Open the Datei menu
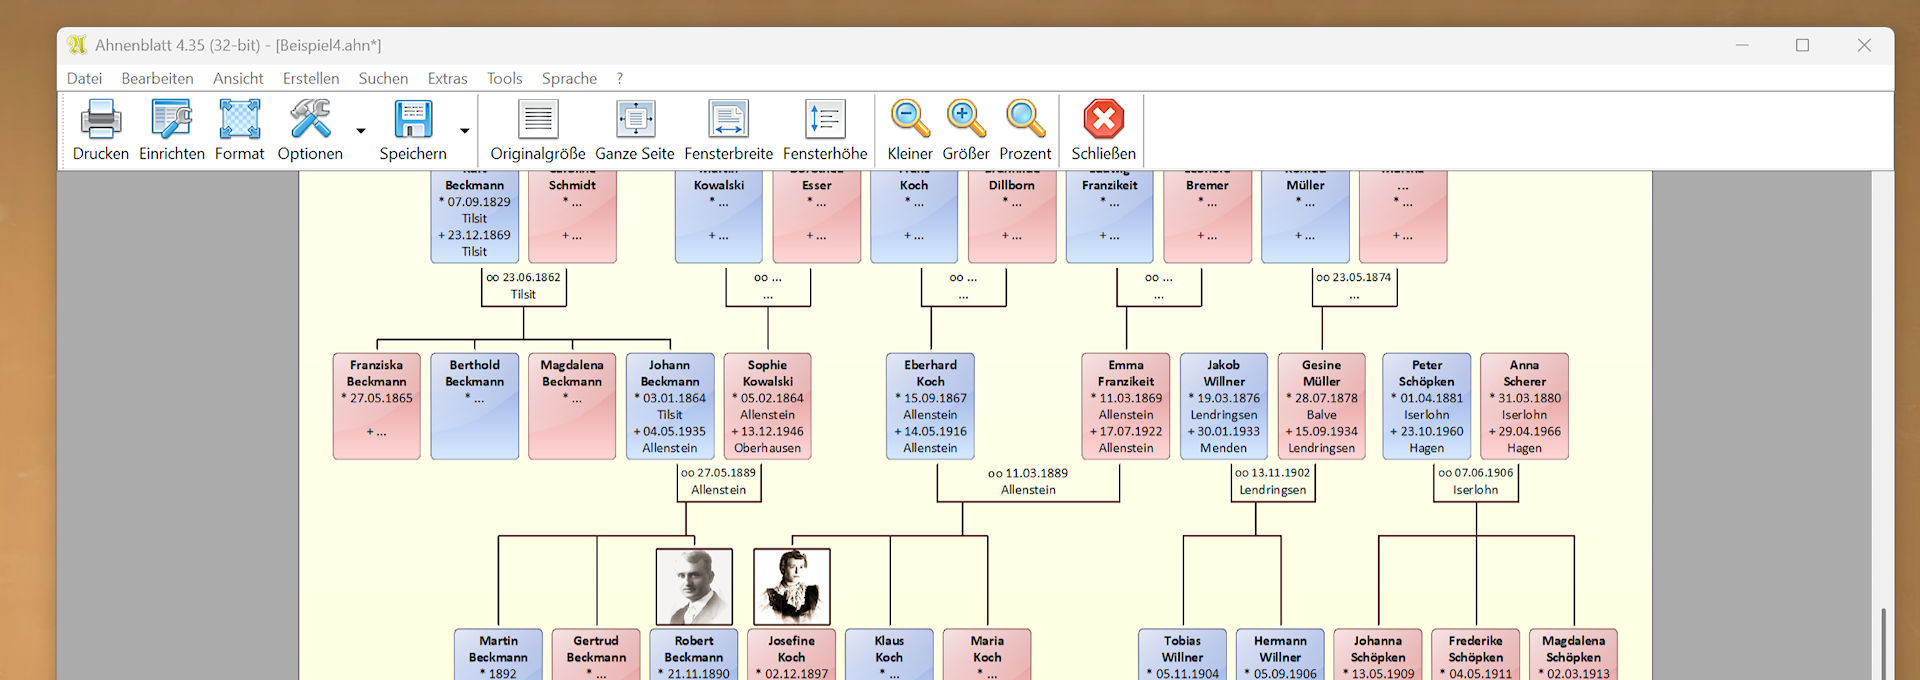This screenshot has height=680, width=1920. point(84,78)
